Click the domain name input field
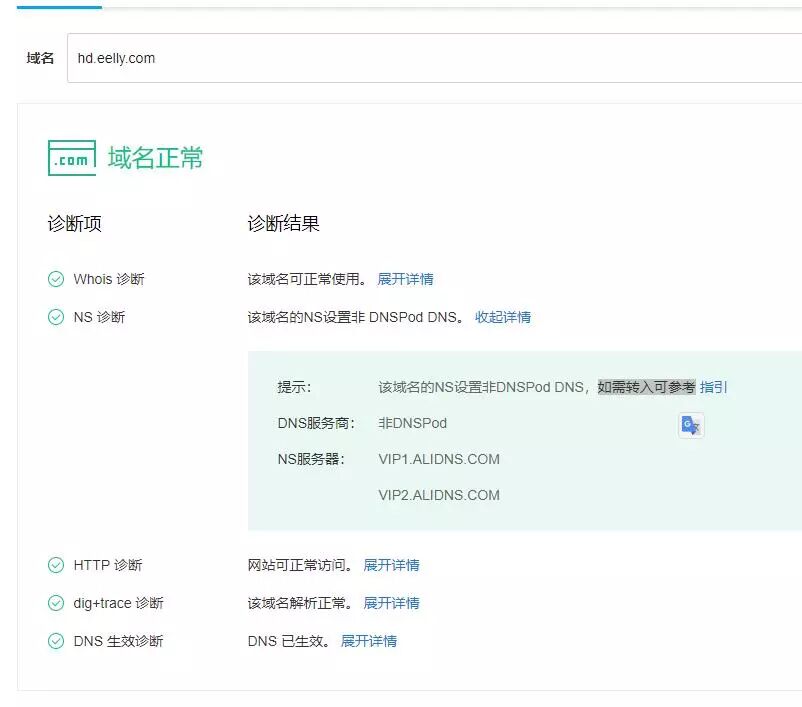Viewport: 802px width, 707px height. (x=435, y=58)
